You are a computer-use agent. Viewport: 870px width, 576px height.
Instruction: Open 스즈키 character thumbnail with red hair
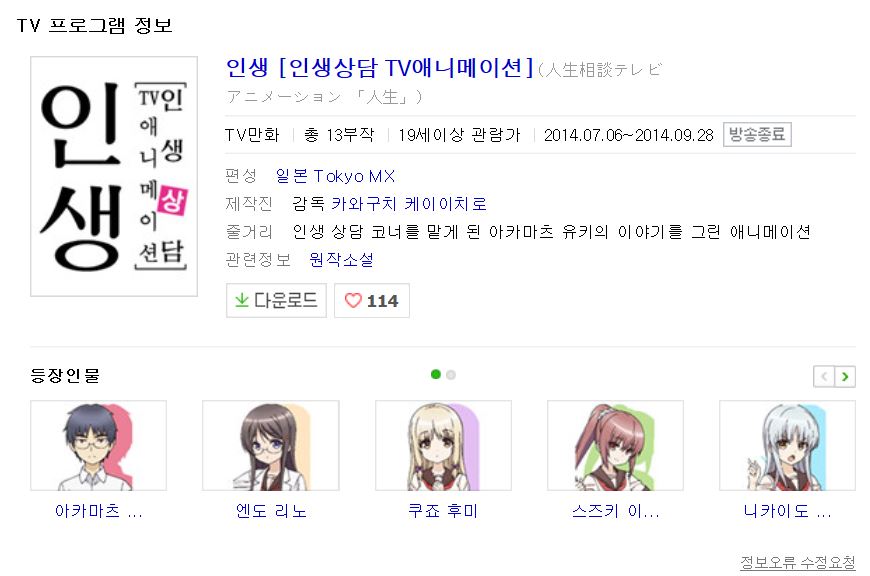[615, 446]
